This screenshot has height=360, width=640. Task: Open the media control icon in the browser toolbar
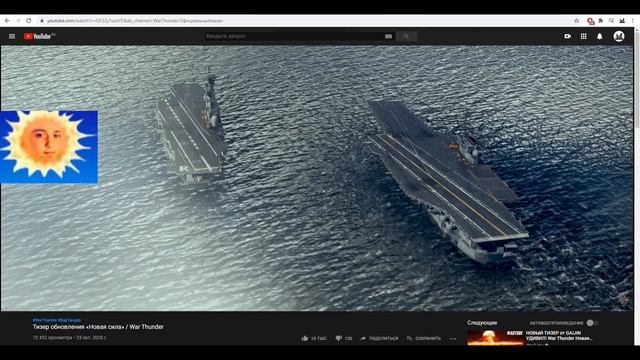point(611,20)
